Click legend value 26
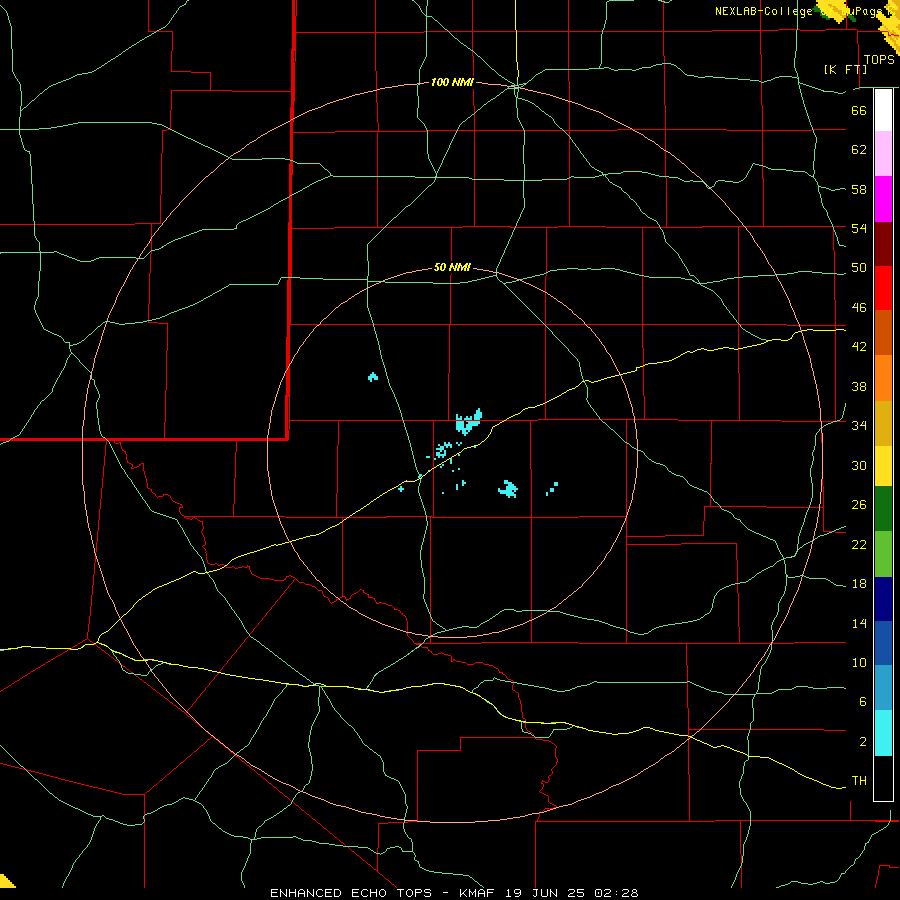Screen dimensions: 900x900 [859, 505]
